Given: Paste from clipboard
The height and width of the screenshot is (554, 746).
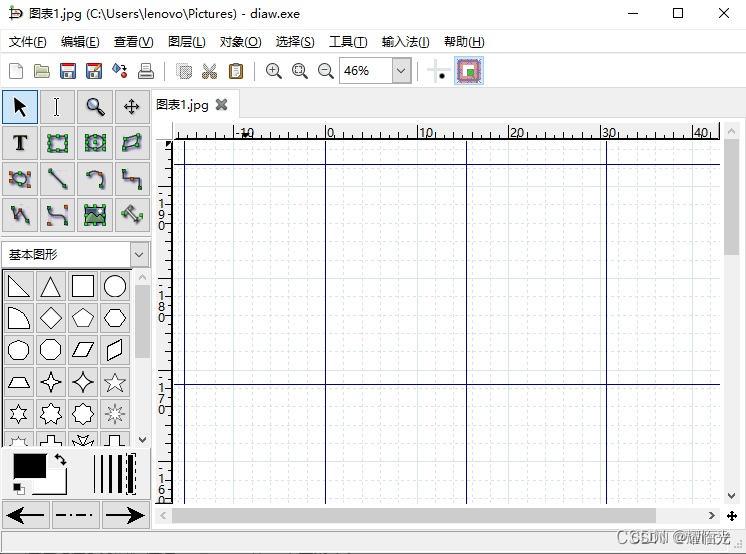Looking at the screenshot, I should tap(236, 71).
